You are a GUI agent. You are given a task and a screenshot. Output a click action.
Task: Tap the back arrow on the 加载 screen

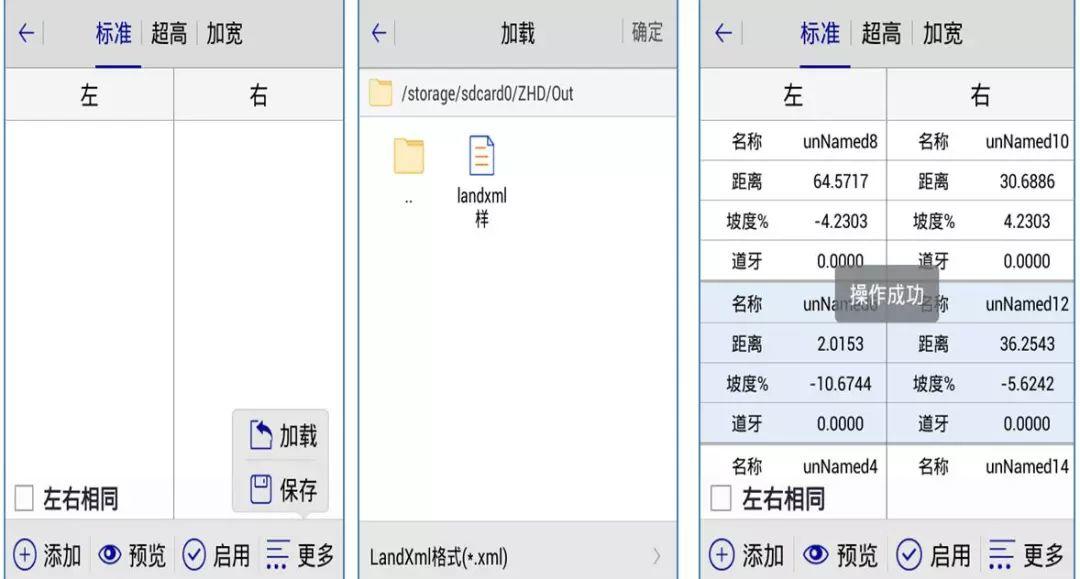pos(380,31)
